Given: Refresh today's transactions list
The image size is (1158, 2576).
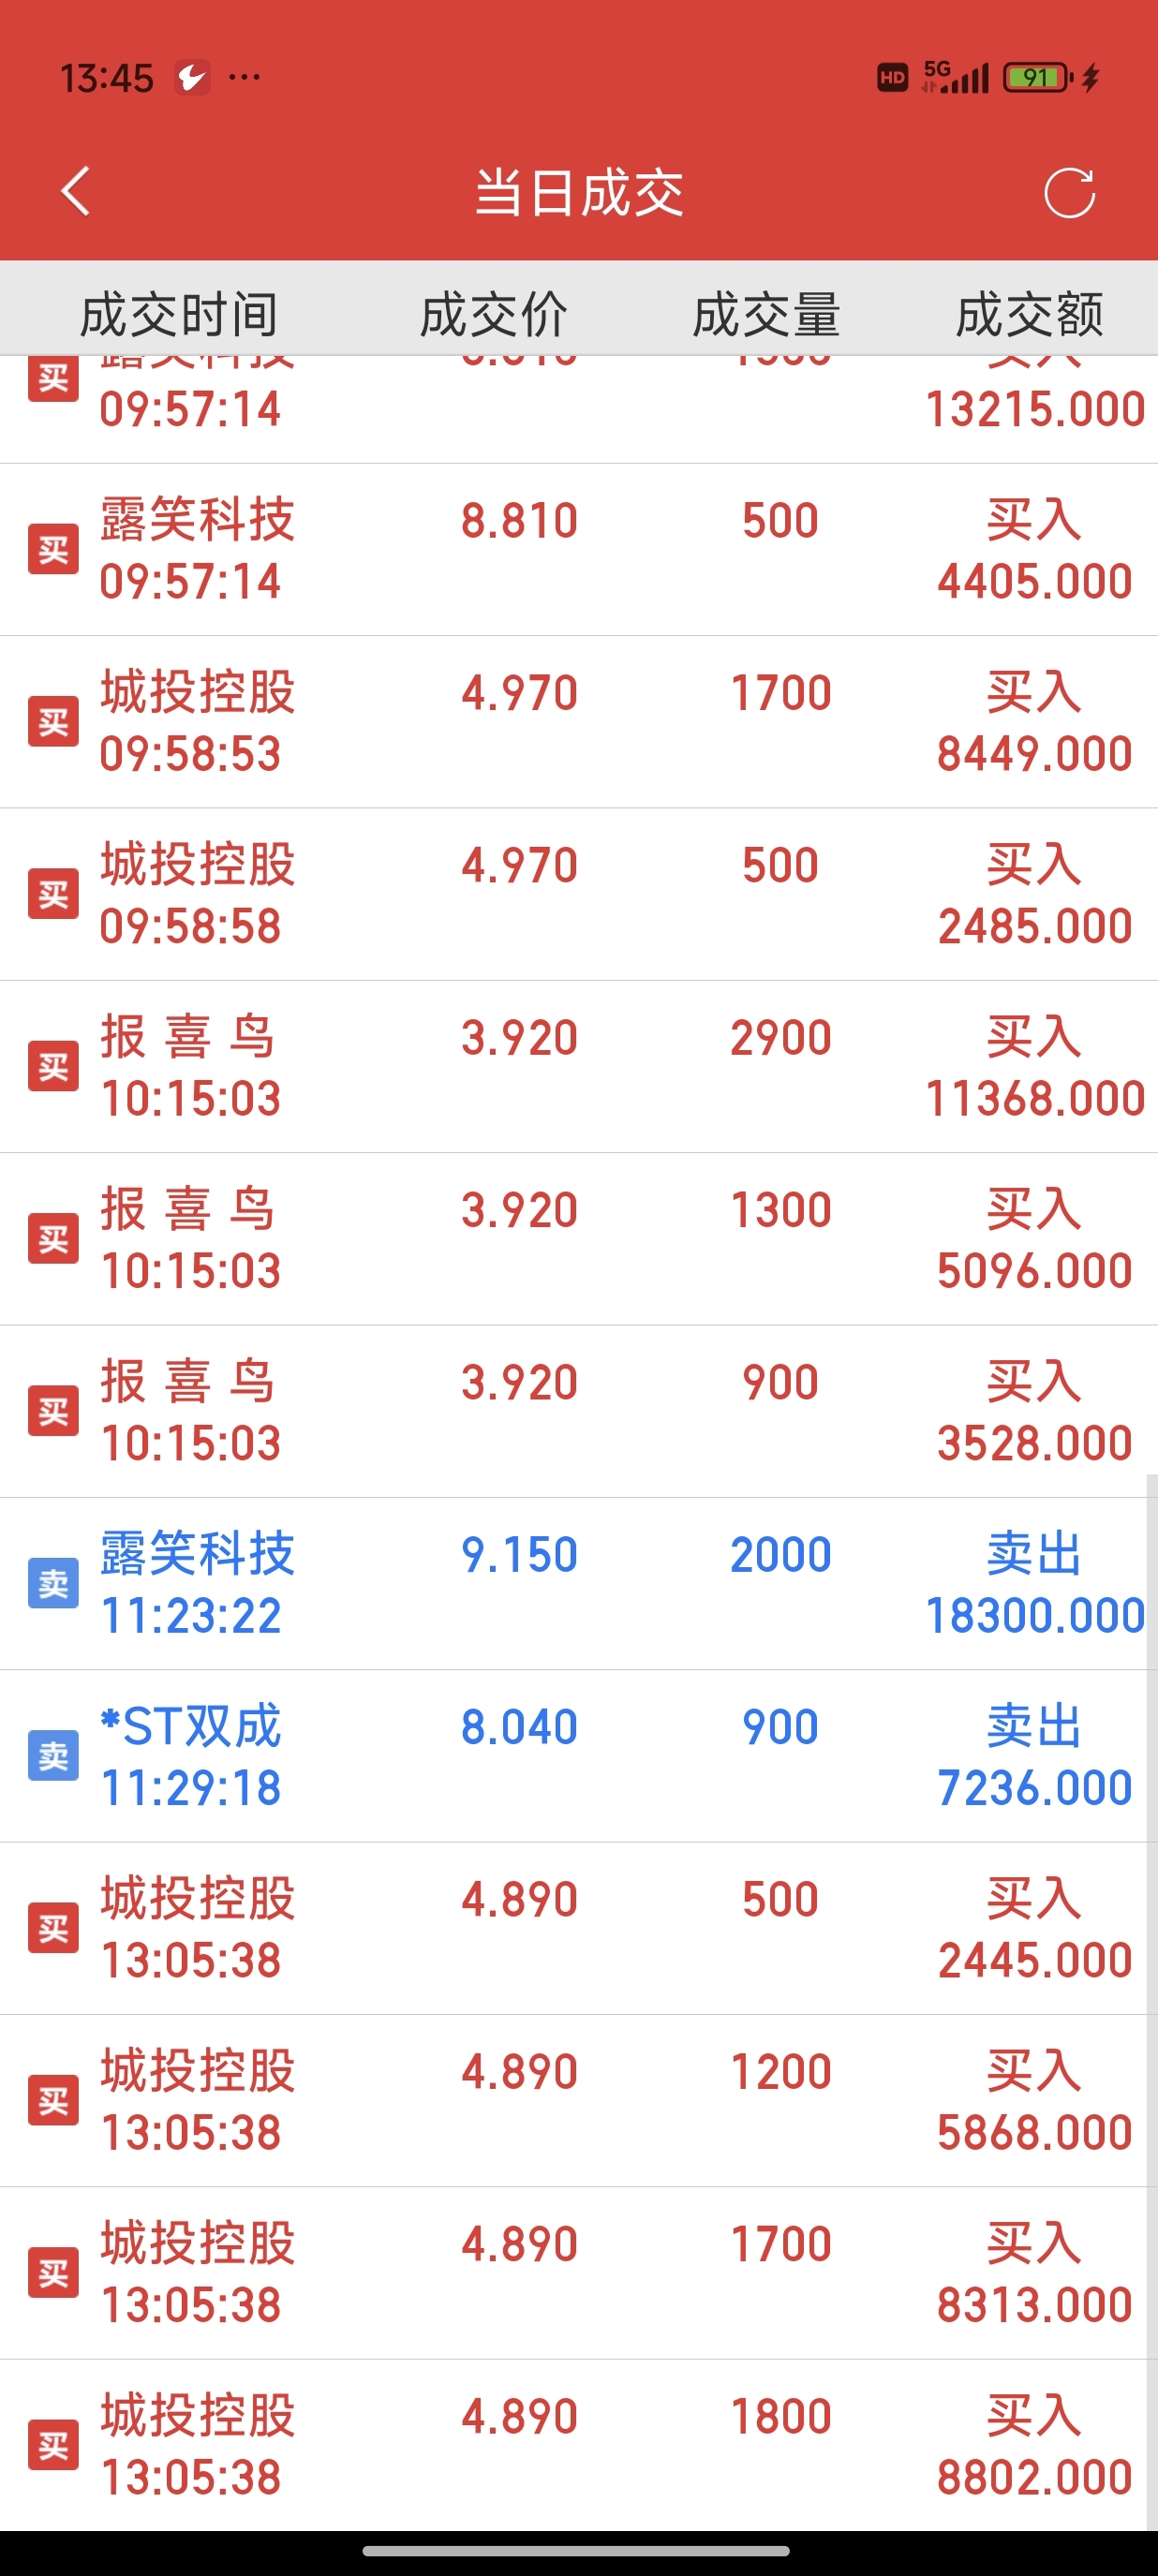Looking at the screenshot, I should tap(1069, 192).
